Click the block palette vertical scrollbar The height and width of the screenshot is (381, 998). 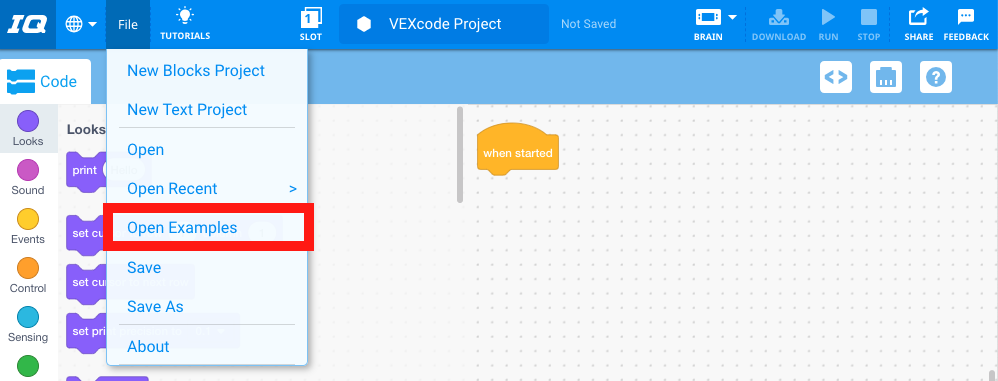pyautogui.click(x=460, y=155)
